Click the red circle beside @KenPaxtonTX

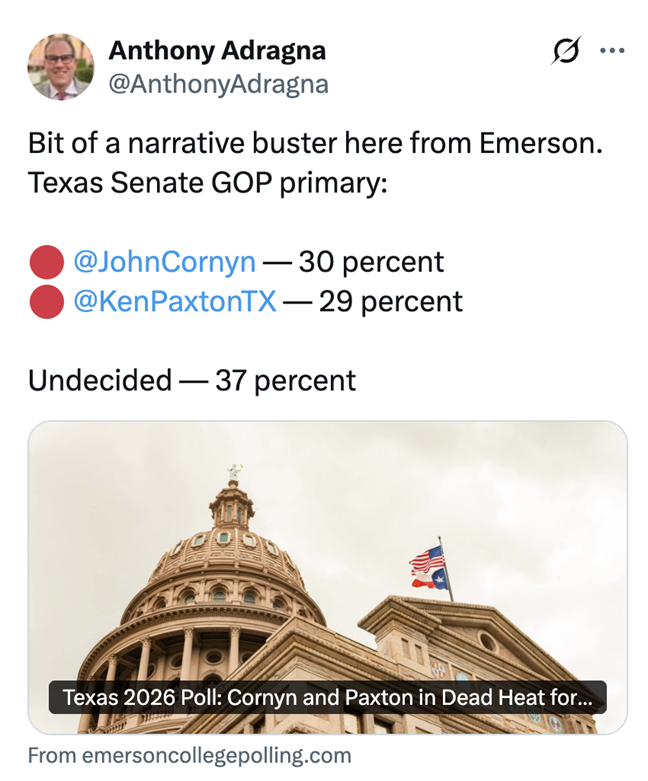click(46, 302)
